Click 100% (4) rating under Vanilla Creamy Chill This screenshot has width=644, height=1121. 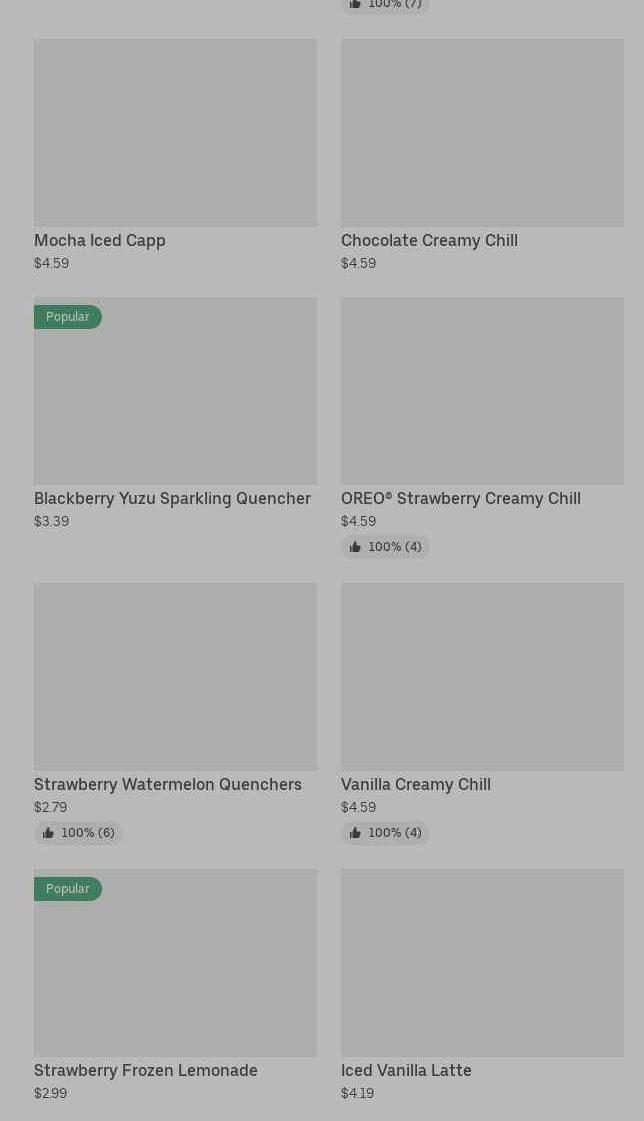click(x=395, y=833)
